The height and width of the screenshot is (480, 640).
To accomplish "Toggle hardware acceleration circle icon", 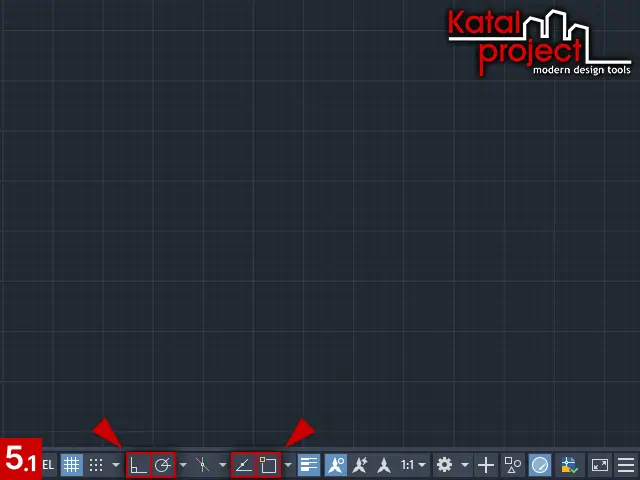I will [x=540, y=465].
